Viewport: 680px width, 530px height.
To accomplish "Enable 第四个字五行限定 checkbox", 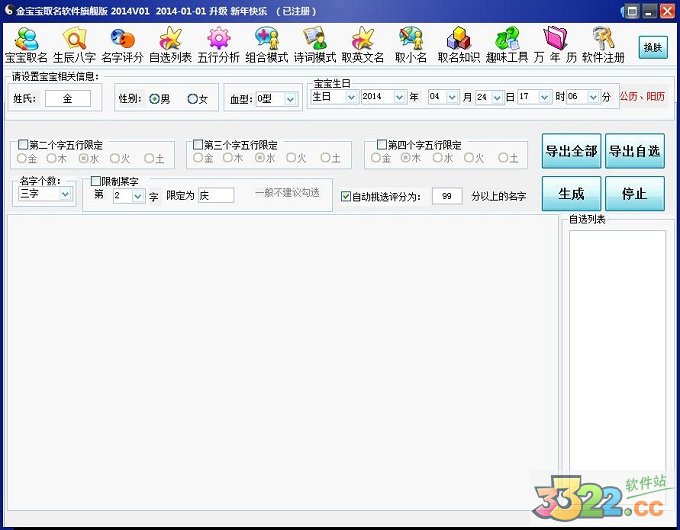I will pos(382,144).
